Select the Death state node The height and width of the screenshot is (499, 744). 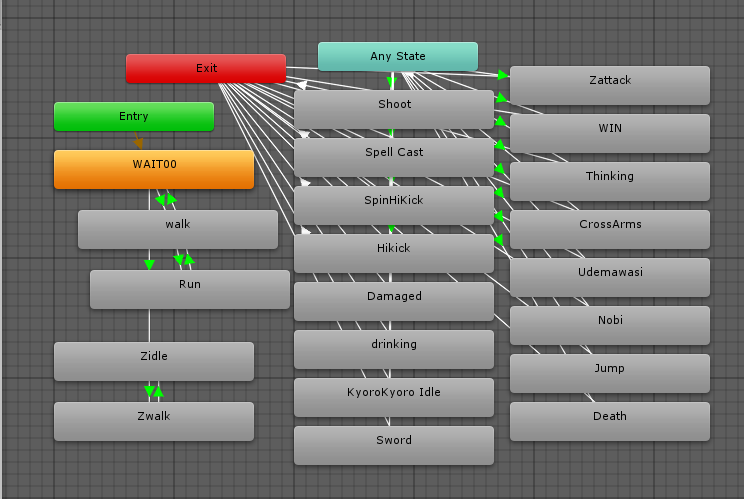pyautogui.click(x=610, y=421)
